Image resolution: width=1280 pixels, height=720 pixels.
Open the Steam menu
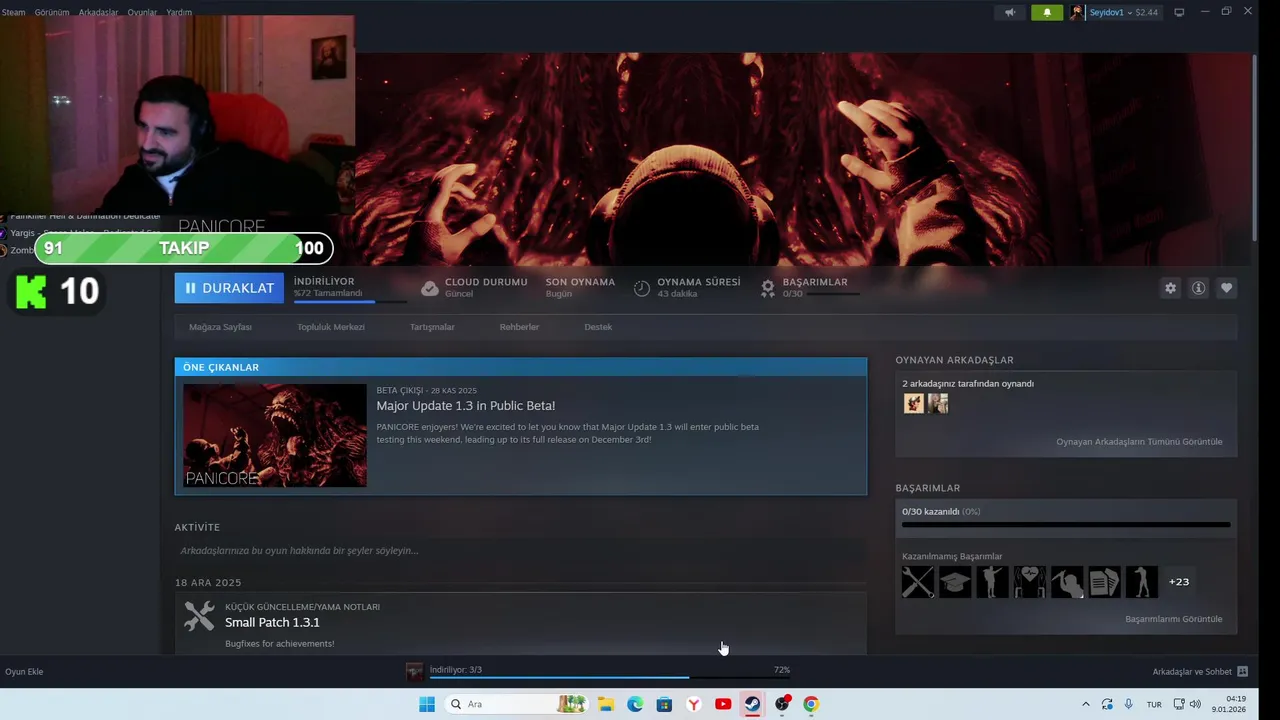point(13,12)
